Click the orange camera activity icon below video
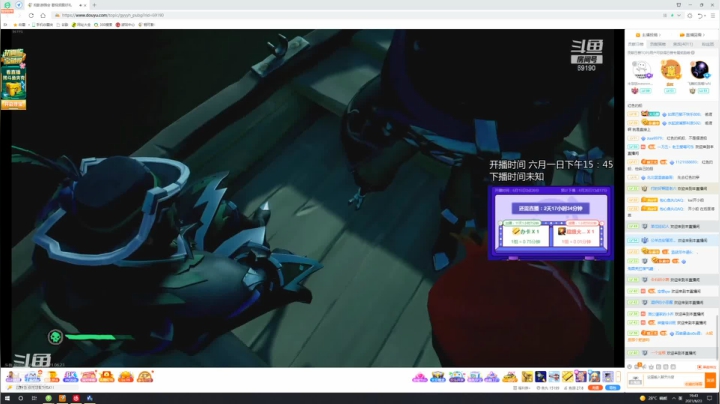Screen dimensions: 720x404 tap(107, 377)
